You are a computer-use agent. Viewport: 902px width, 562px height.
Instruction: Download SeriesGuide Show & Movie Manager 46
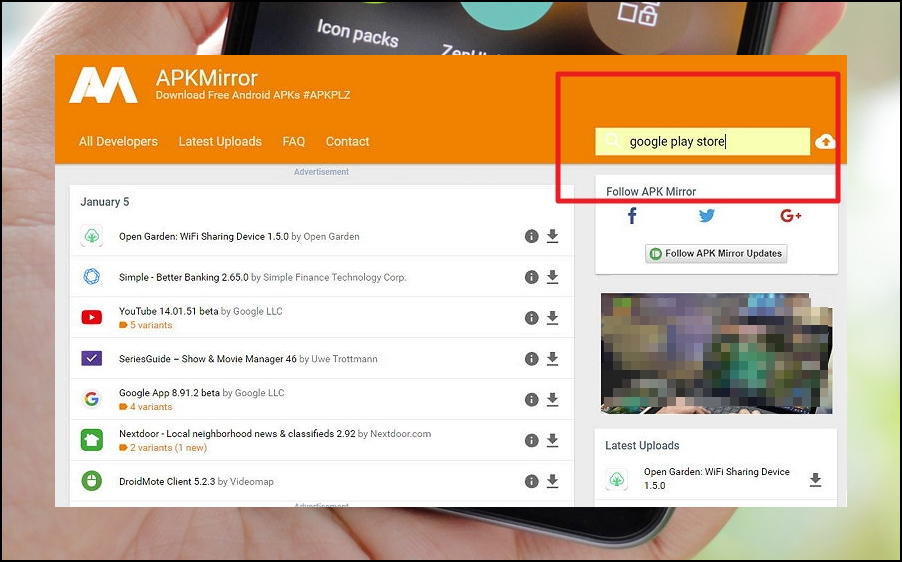(x=552, y=358)
